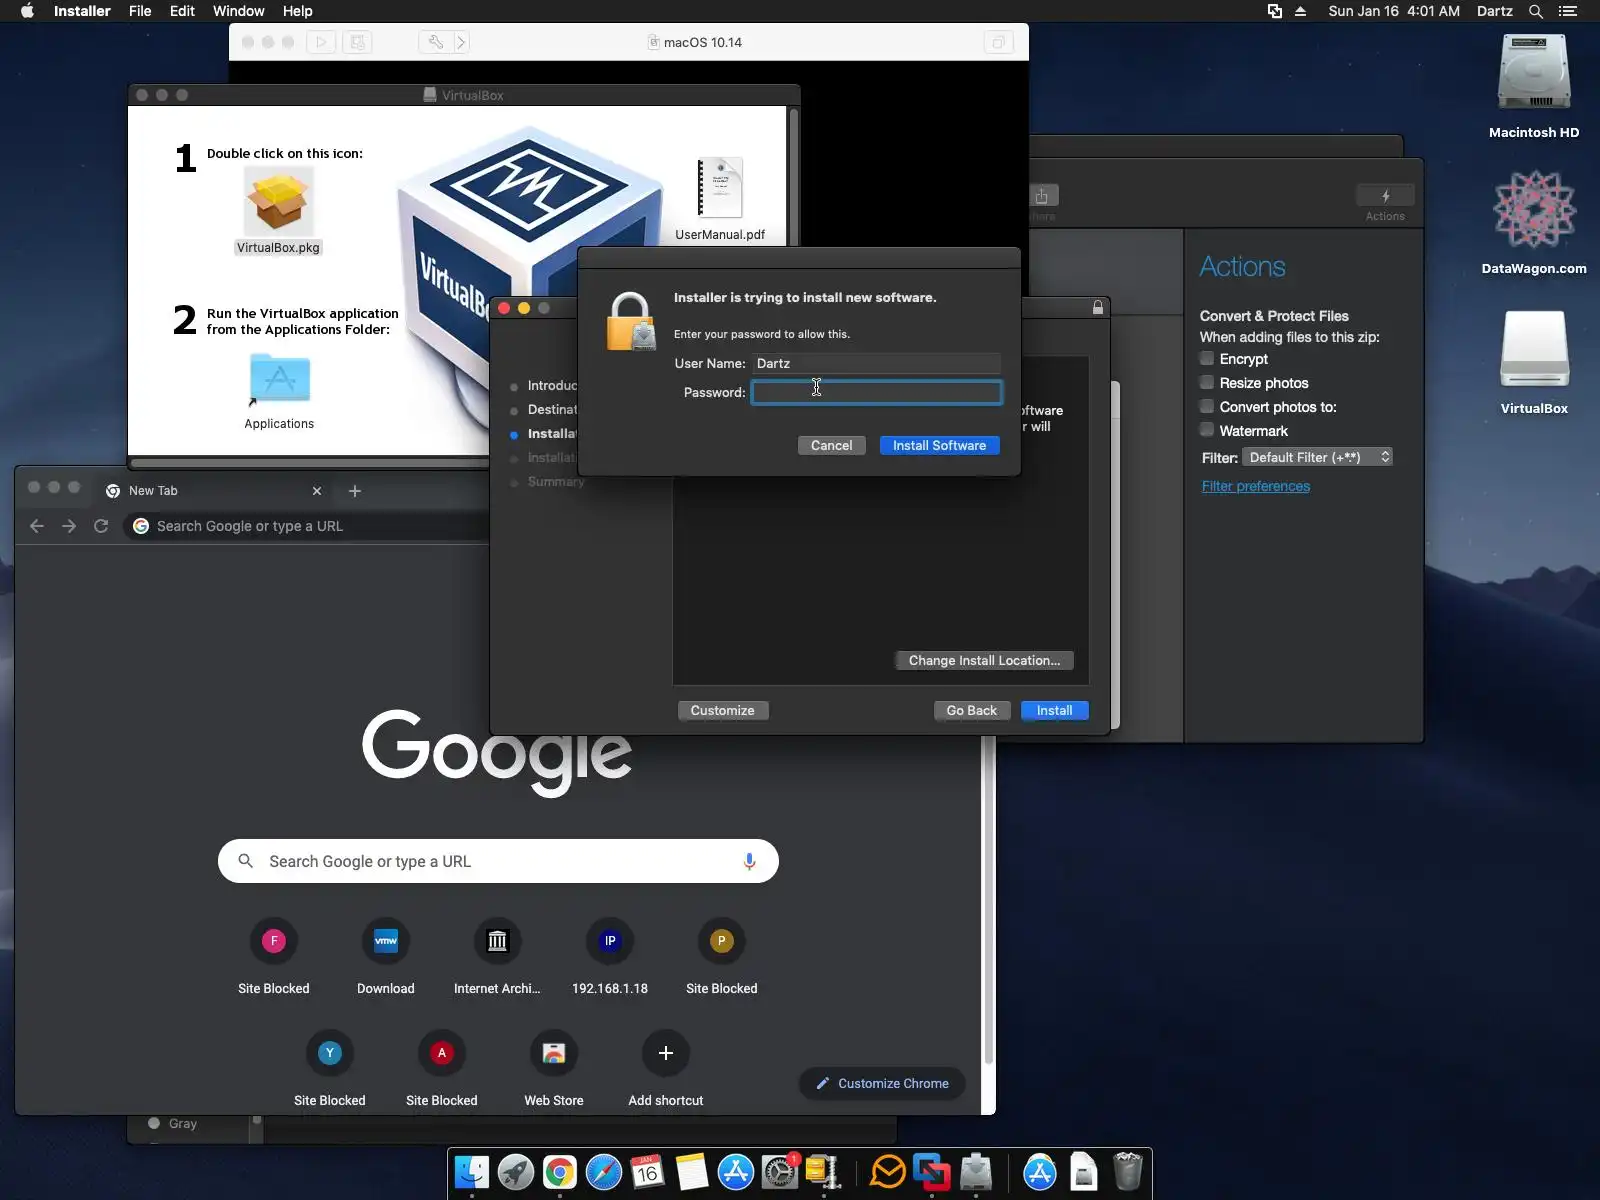Open the archive utility zipper icon in the Dock
Image resolution: width=1600 pixels, height=1200 pixels.
[x=824, y=1172]
